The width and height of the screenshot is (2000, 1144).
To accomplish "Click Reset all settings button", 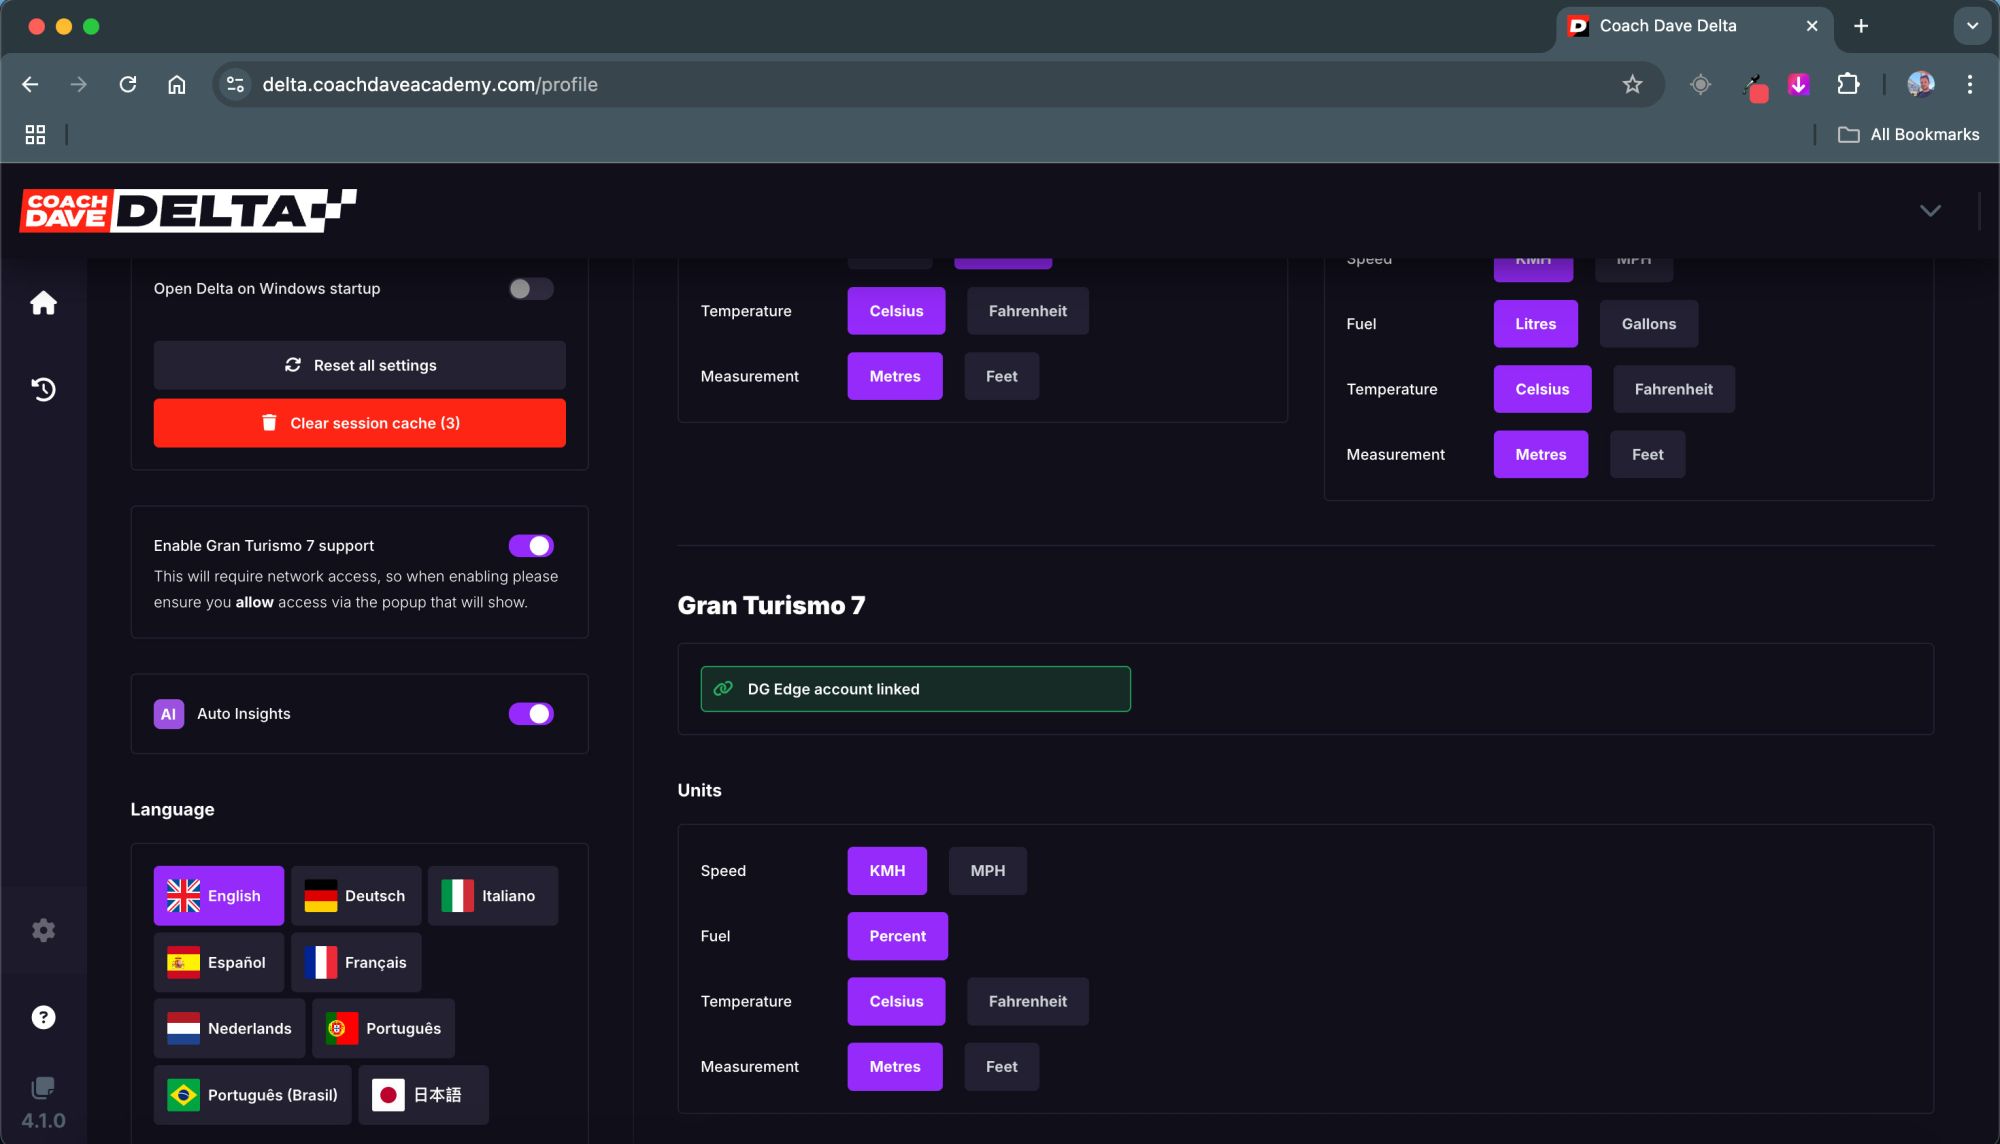I will coord(359,365).
